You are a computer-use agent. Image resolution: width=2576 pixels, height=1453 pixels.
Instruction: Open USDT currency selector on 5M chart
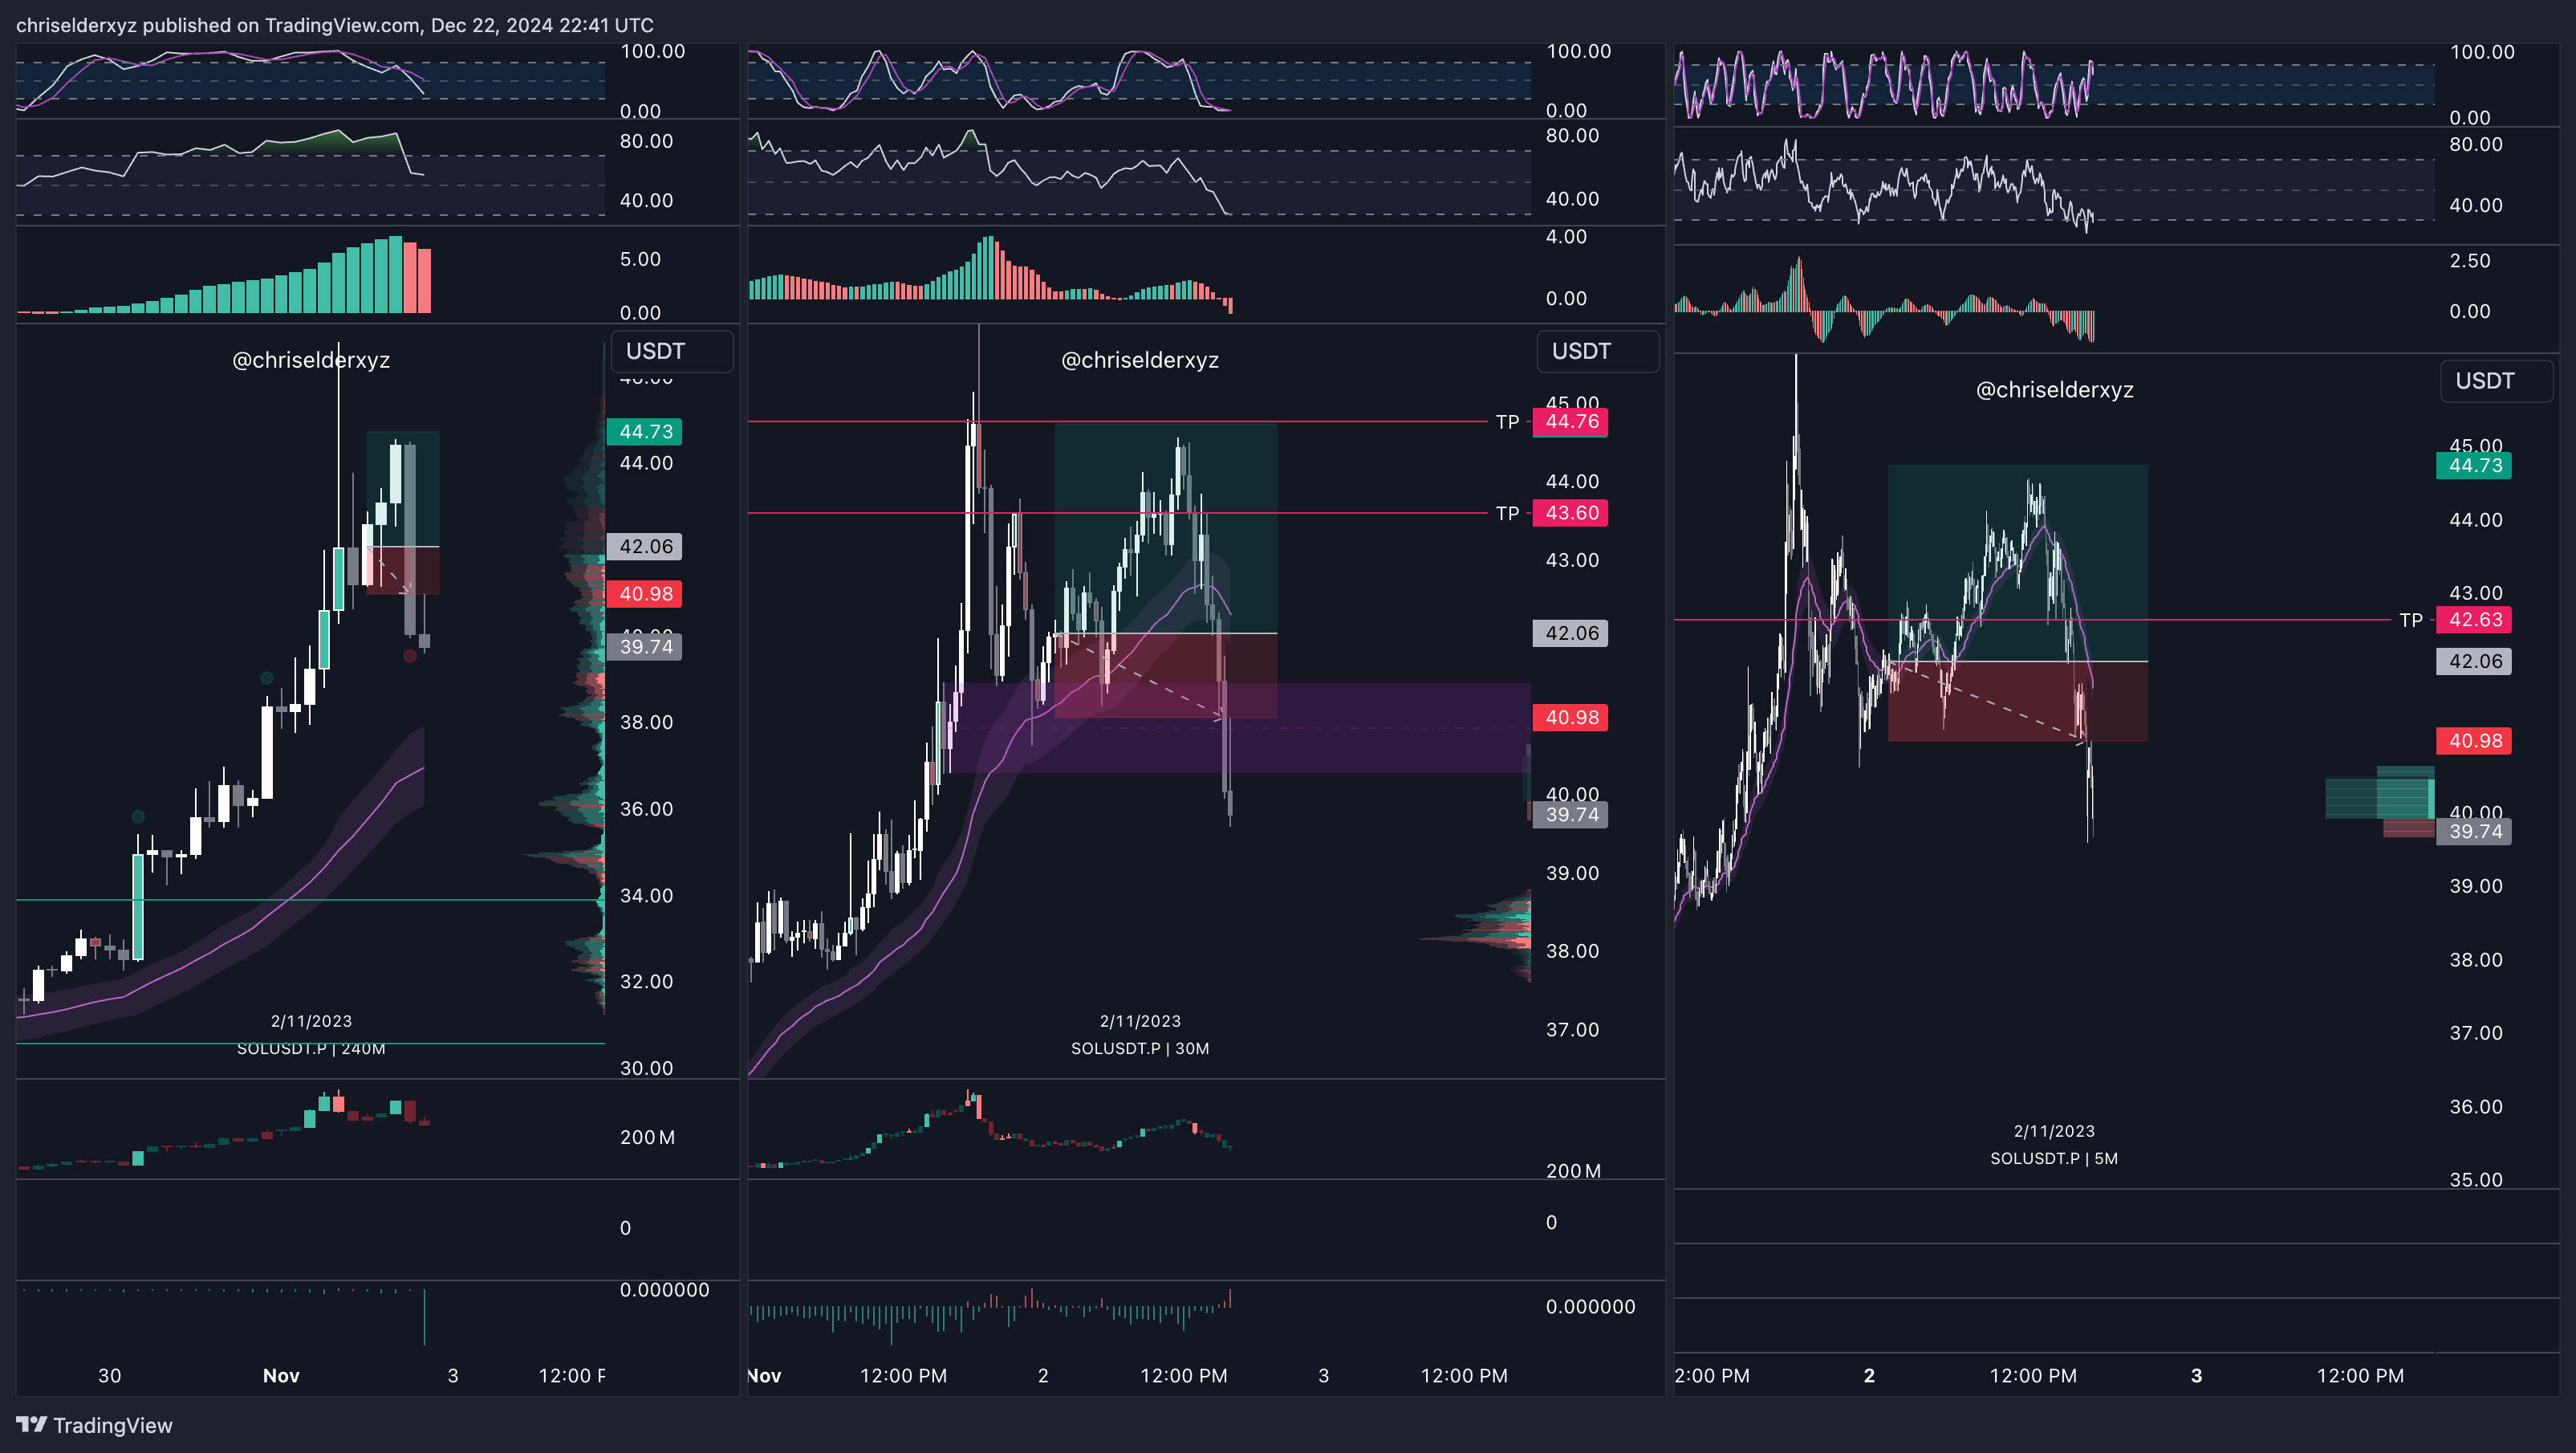[x=2496, y=381]
